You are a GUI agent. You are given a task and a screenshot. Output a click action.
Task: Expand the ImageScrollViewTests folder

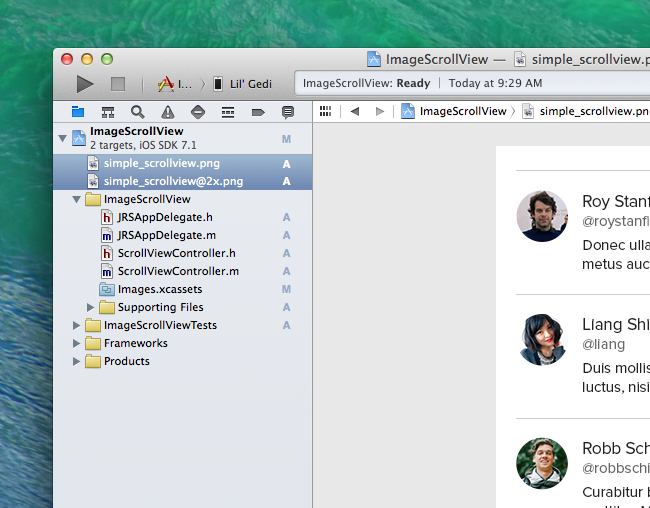pos(77,325)
